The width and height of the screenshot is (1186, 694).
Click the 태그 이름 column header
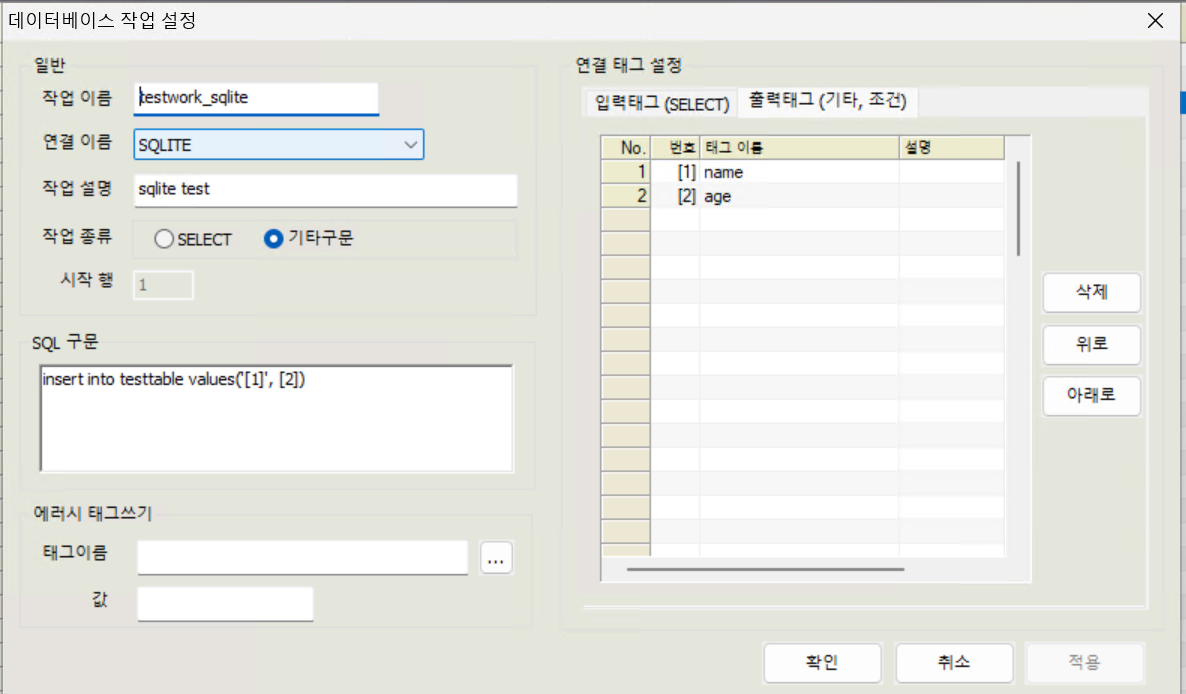[x=799, y=147]
